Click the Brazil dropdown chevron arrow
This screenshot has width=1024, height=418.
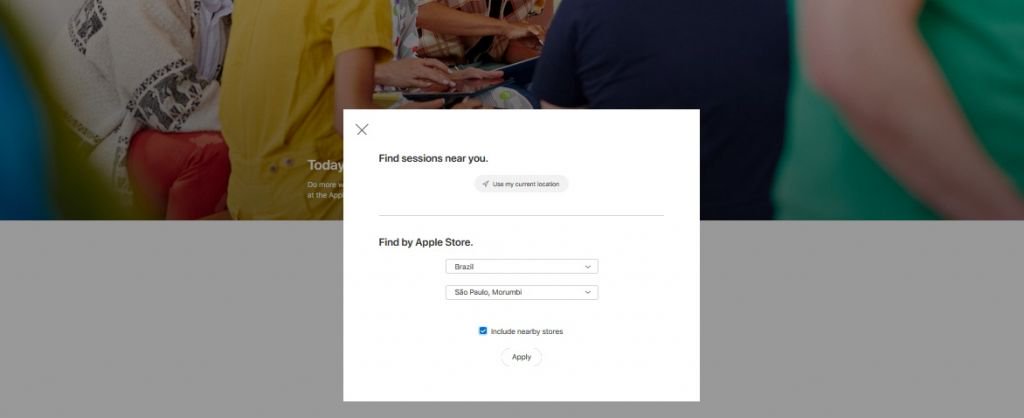[587, 267]
